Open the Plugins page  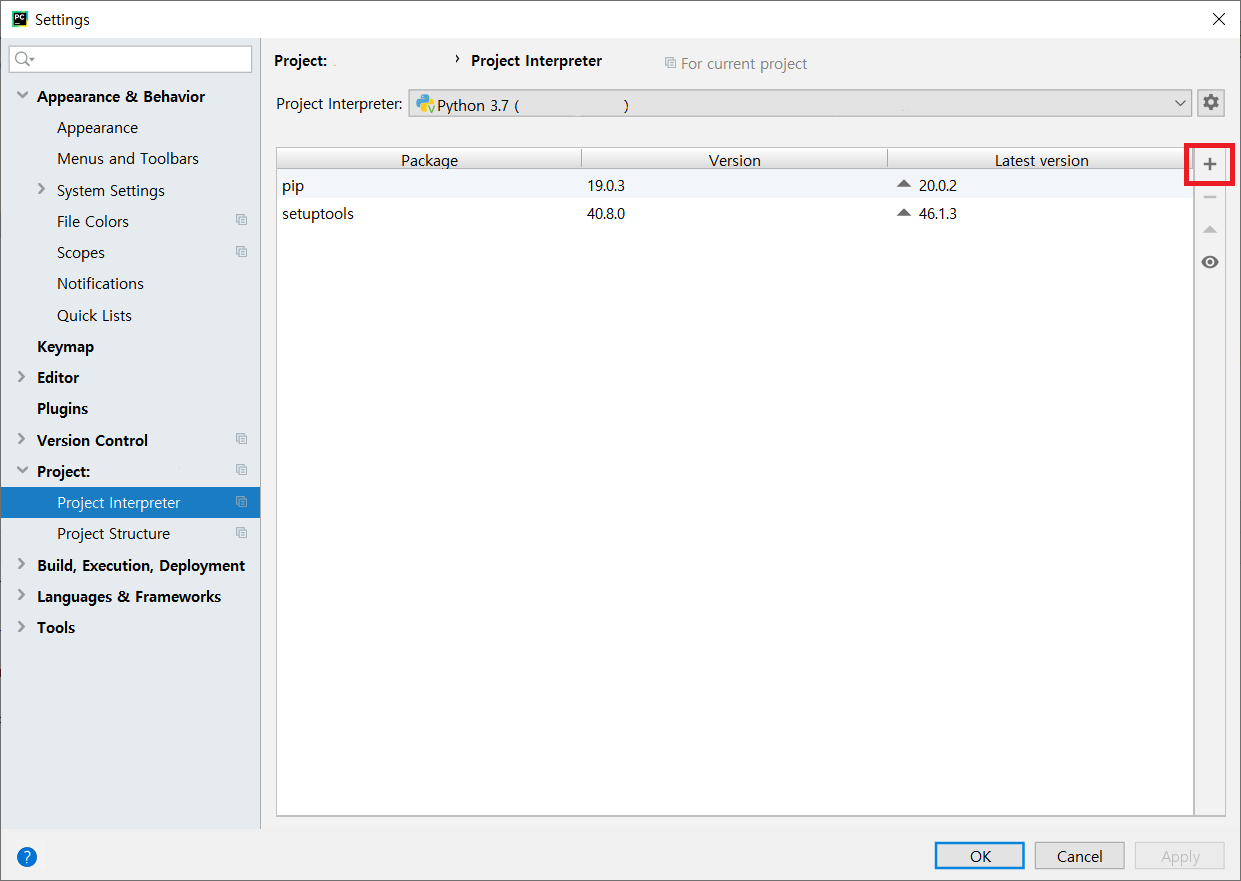click(x=62, y=409)
